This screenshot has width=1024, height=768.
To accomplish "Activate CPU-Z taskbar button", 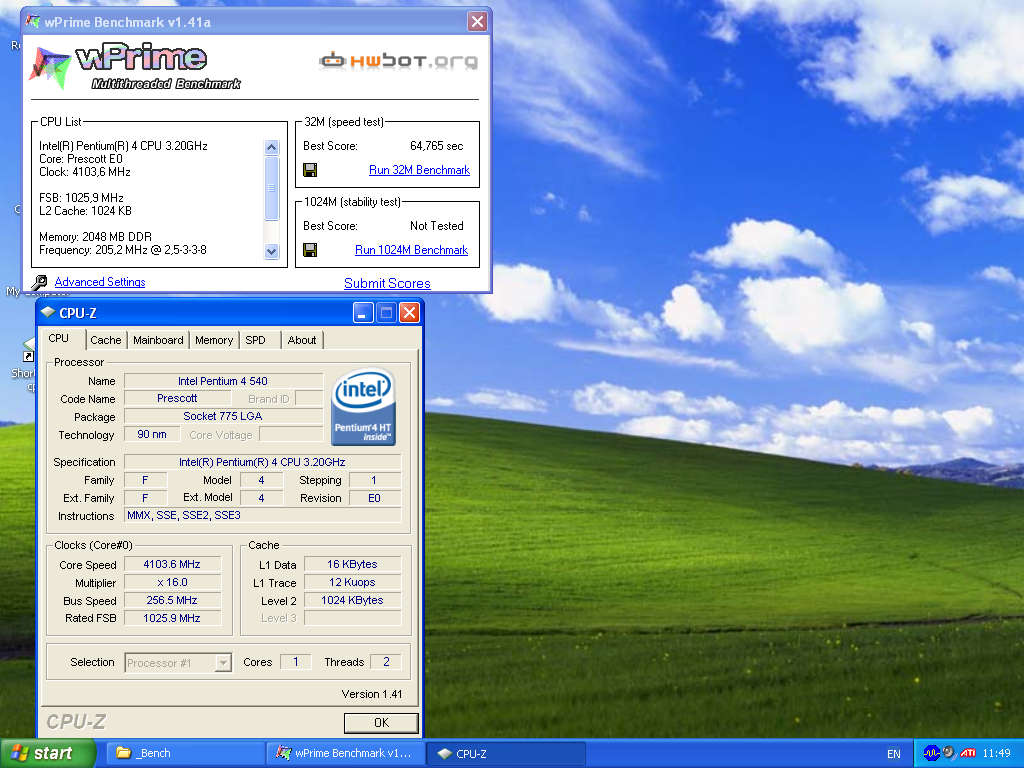I will coord(506,753).
